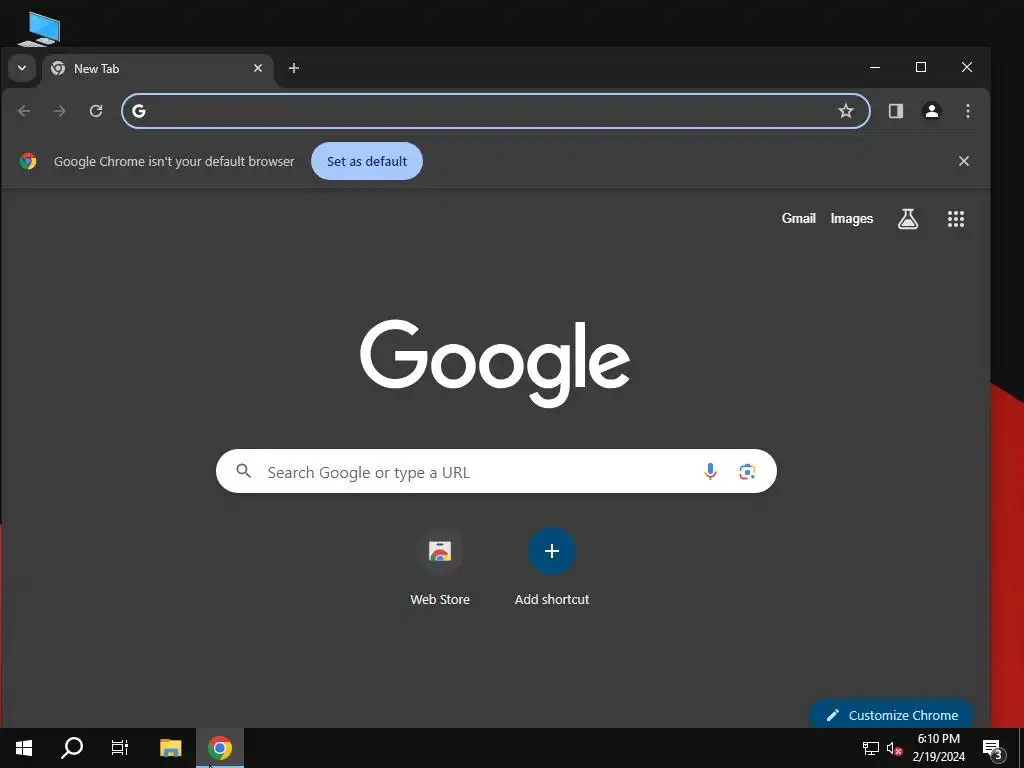Minimize the Chrome window

(x=875, y=67)
